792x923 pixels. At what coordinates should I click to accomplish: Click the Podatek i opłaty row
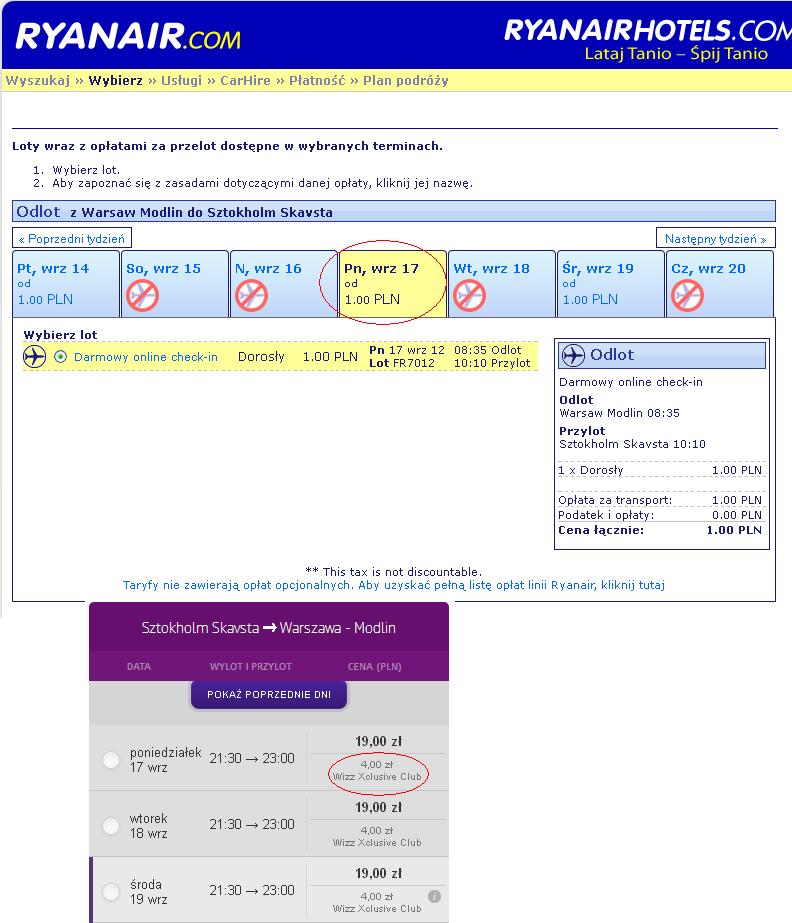660,515
